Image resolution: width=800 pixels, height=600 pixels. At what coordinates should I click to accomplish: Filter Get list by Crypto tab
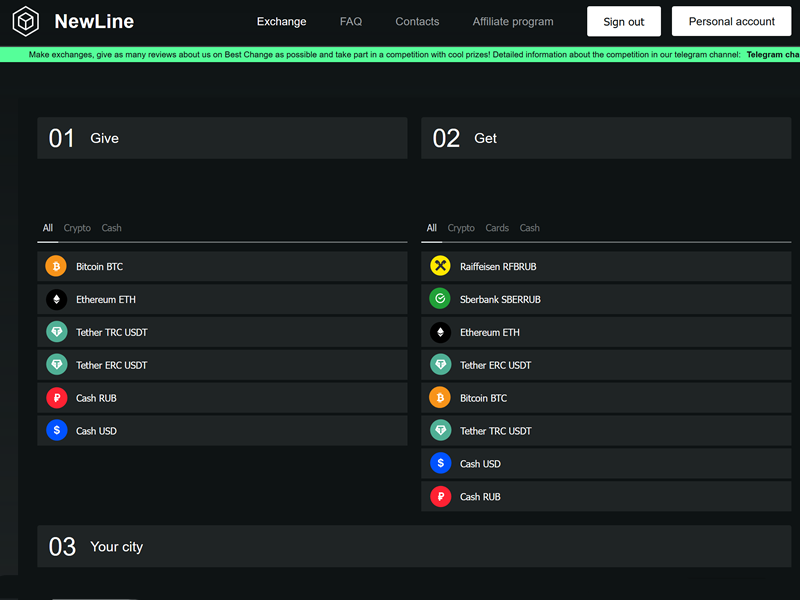pyautogui.click(x=461, y=228)
